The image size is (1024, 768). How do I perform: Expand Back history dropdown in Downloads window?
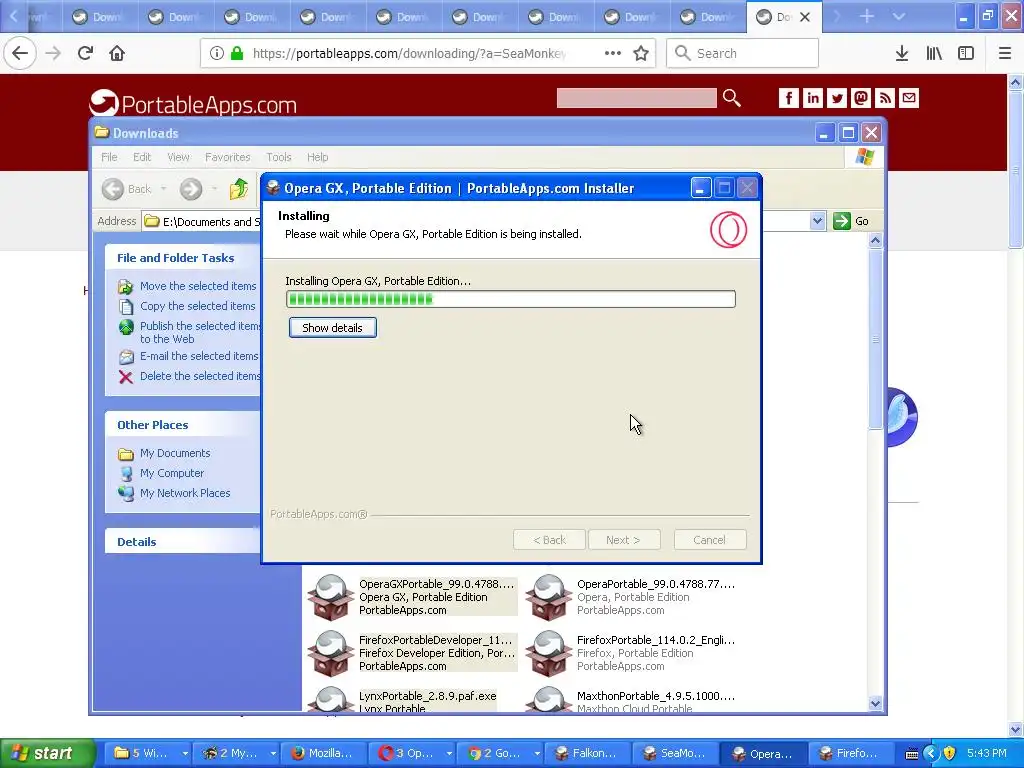pos(163,189)
